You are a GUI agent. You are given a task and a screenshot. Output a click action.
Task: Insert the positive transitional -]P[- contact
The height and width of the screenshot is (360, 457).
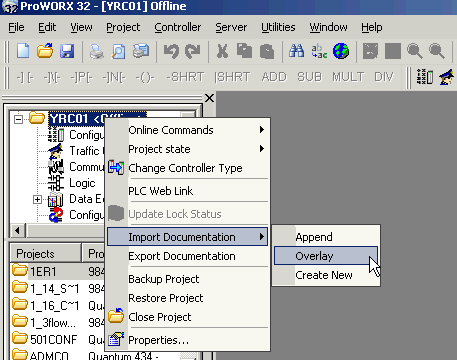[x=81, y=77]
